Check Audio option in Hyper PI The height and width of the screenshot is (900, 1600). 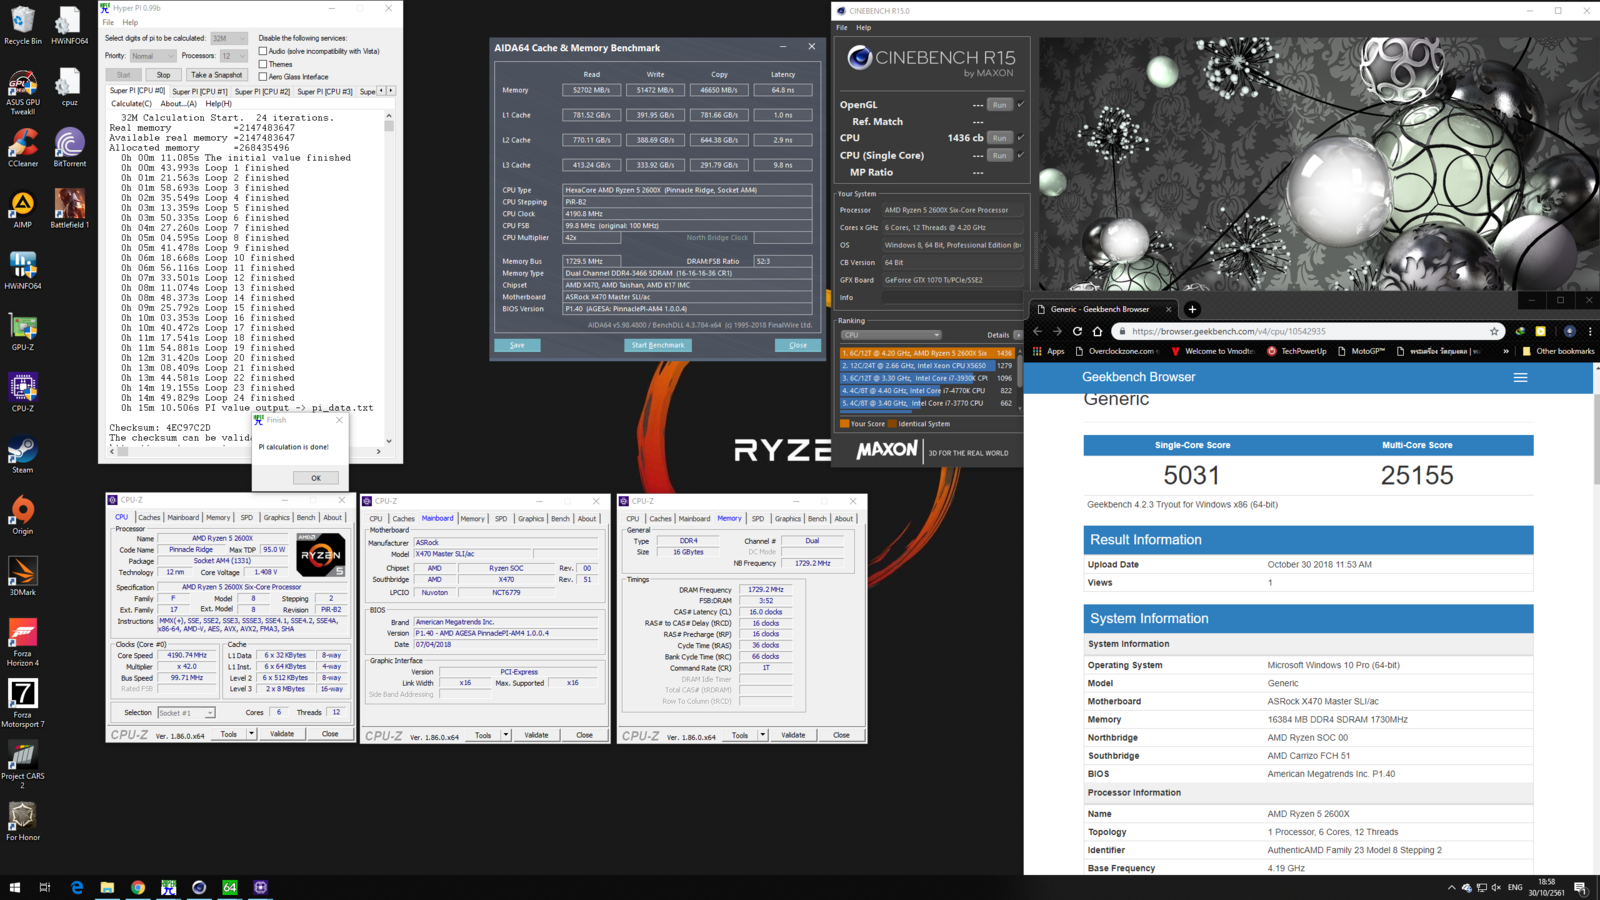click(x=263, y=51)
